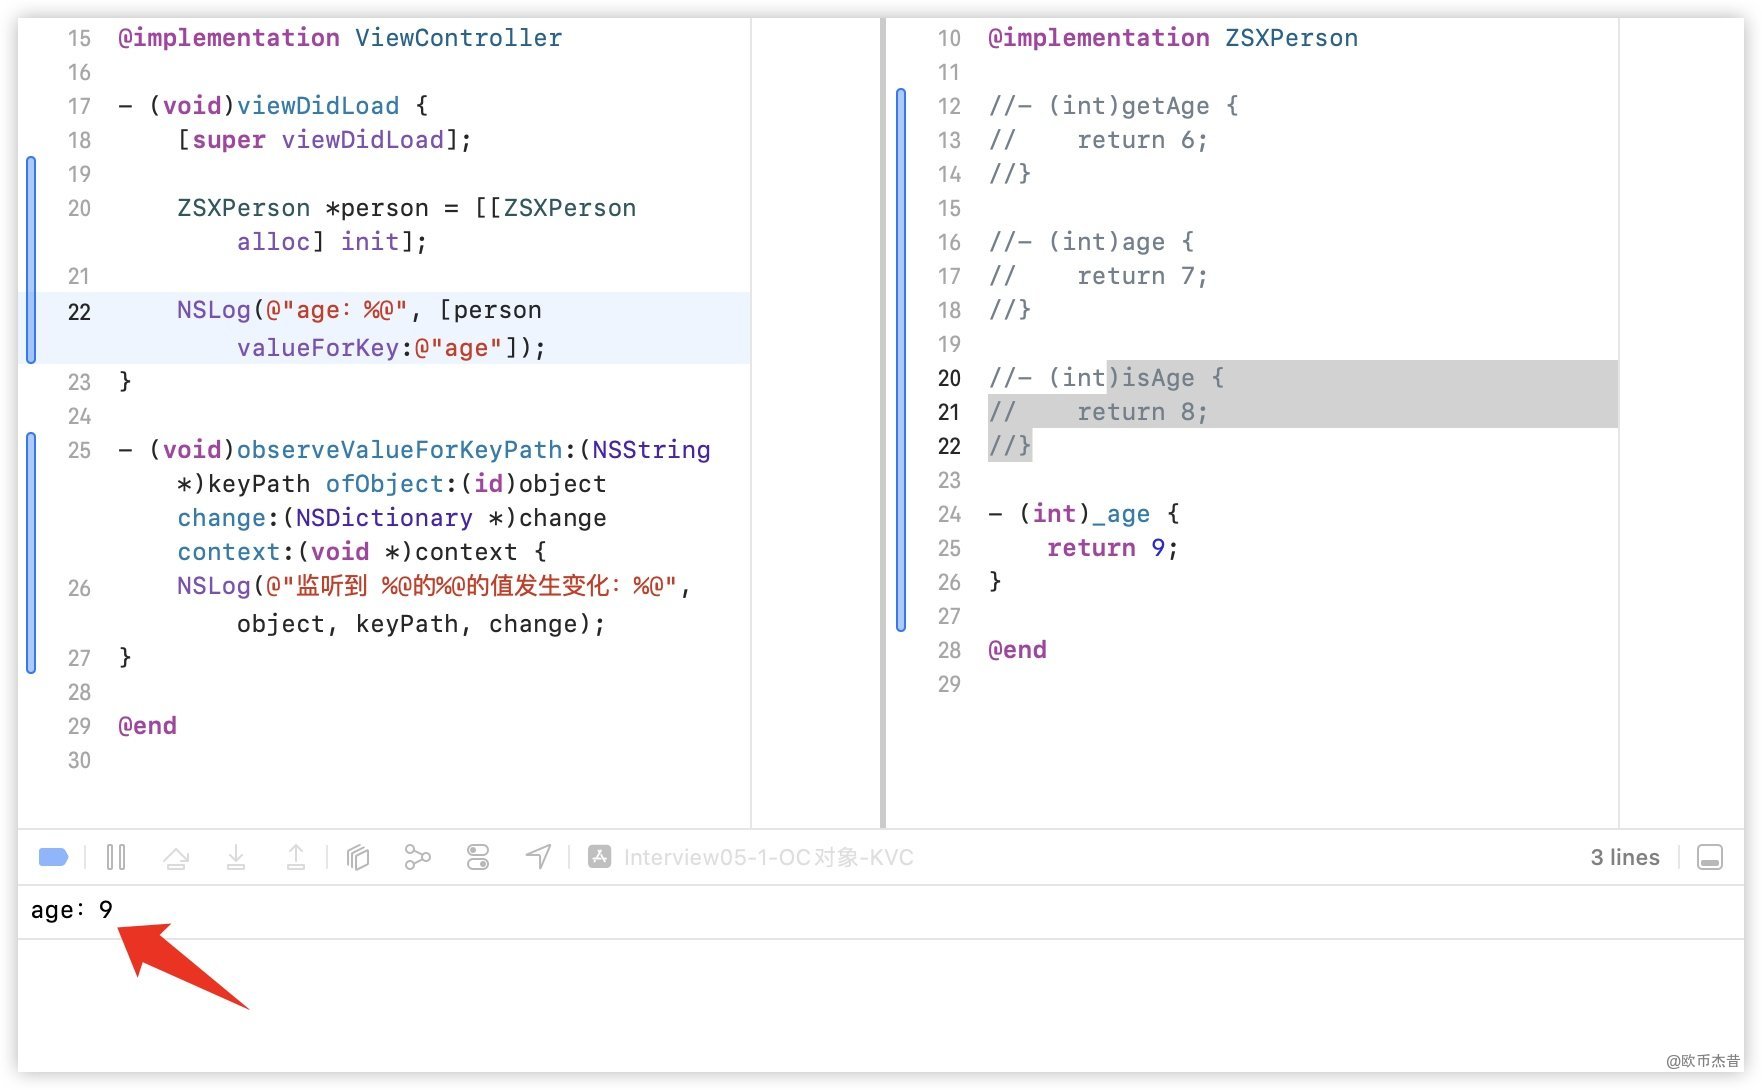Toggle breakpoints activation in debug bar
This screenshot has height=1090, width=1762.
[53, 857]
